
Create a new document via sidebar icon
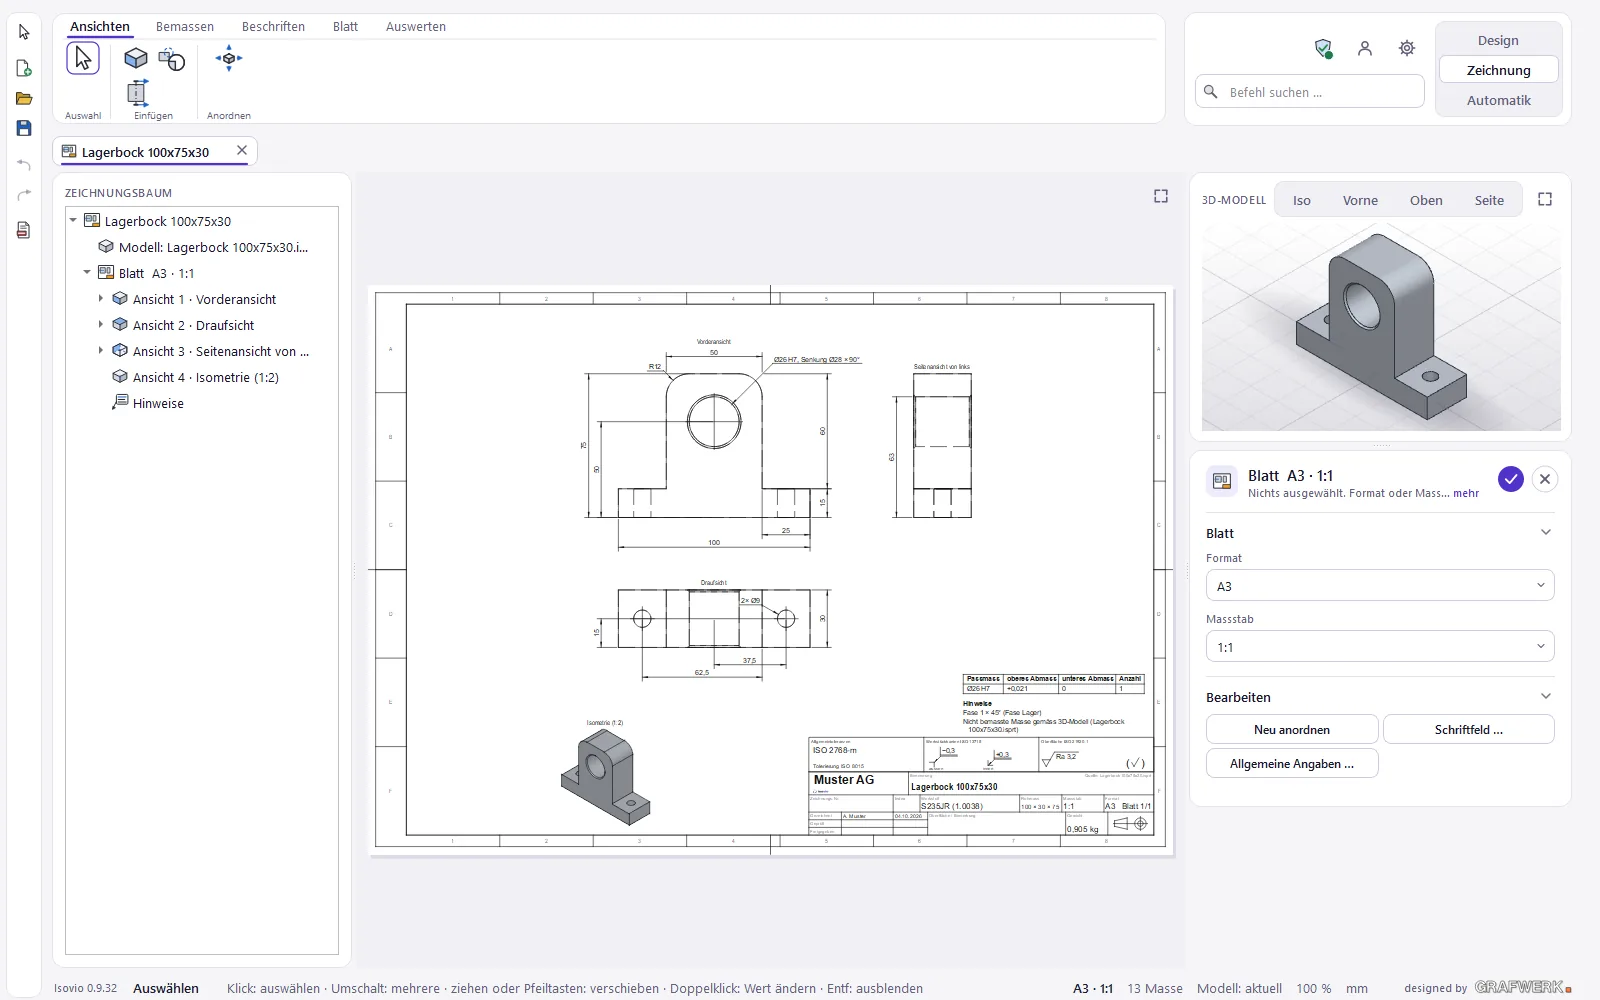coord(24,68)
